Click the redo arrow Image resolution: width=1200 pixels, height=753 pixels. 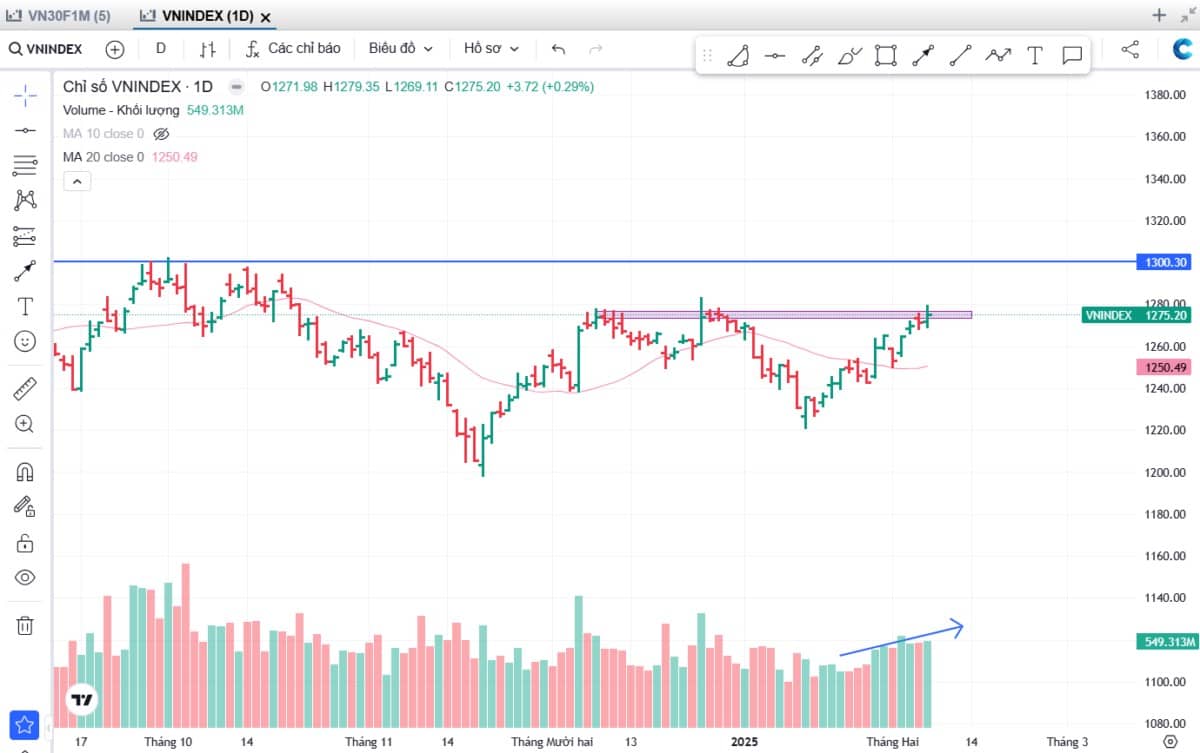(x=596, y=48)
